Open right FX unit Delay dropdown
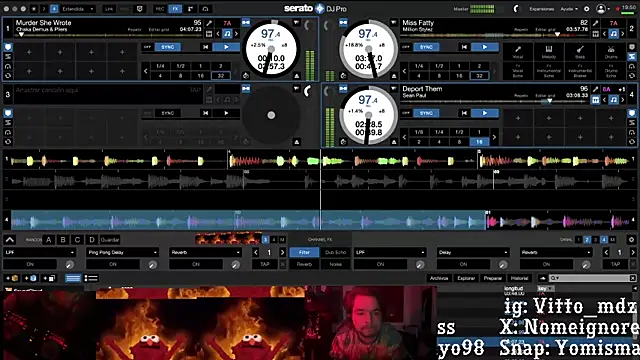 tap(473, 253)
